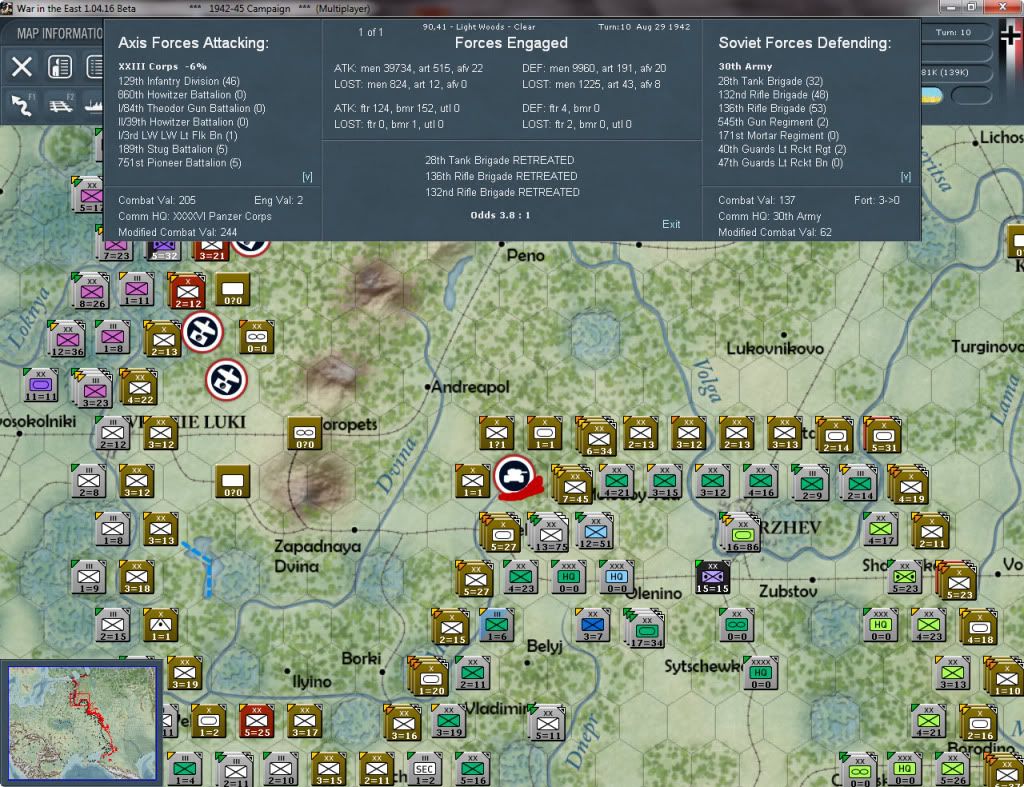Click the XXIII Corps -6% heading
Image resolution: width=1024 pixels, height=787 pixels.
point(163,66)
